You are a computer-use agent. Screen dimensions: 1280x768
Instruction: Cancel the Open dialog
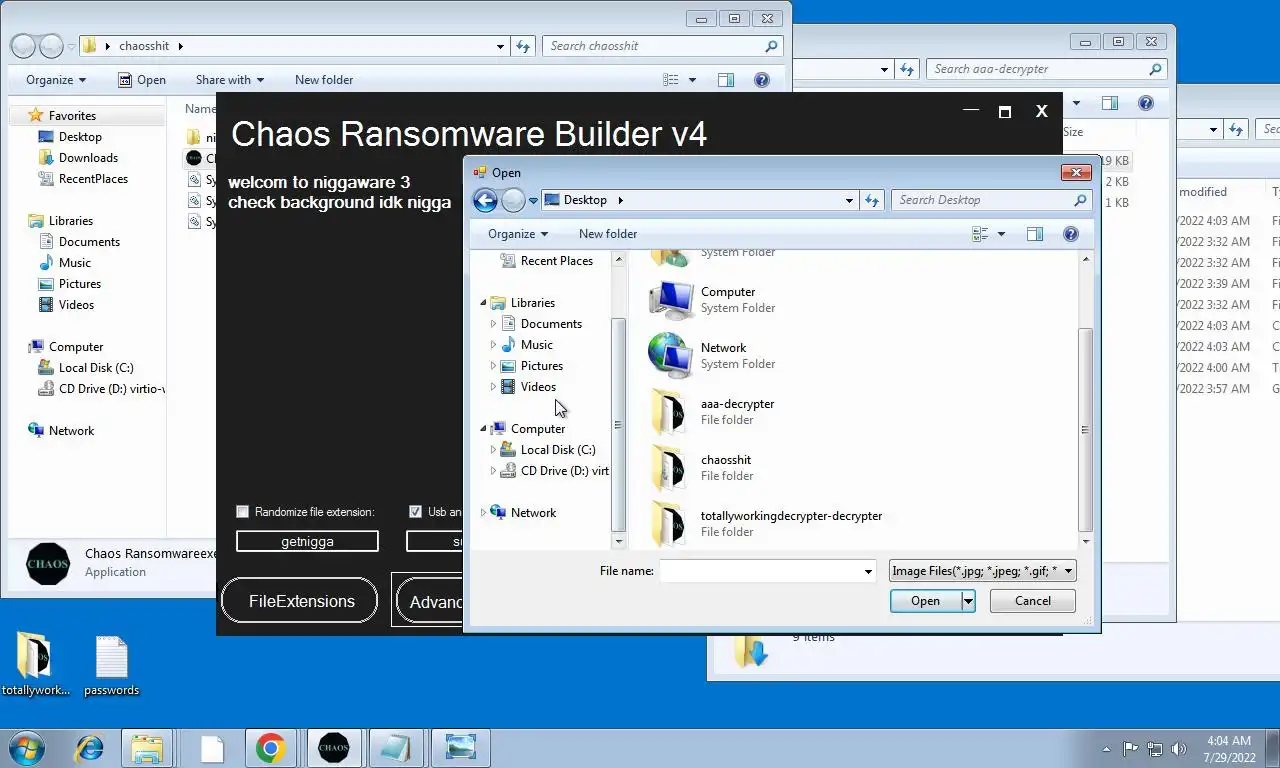[x=1033, y=601]
